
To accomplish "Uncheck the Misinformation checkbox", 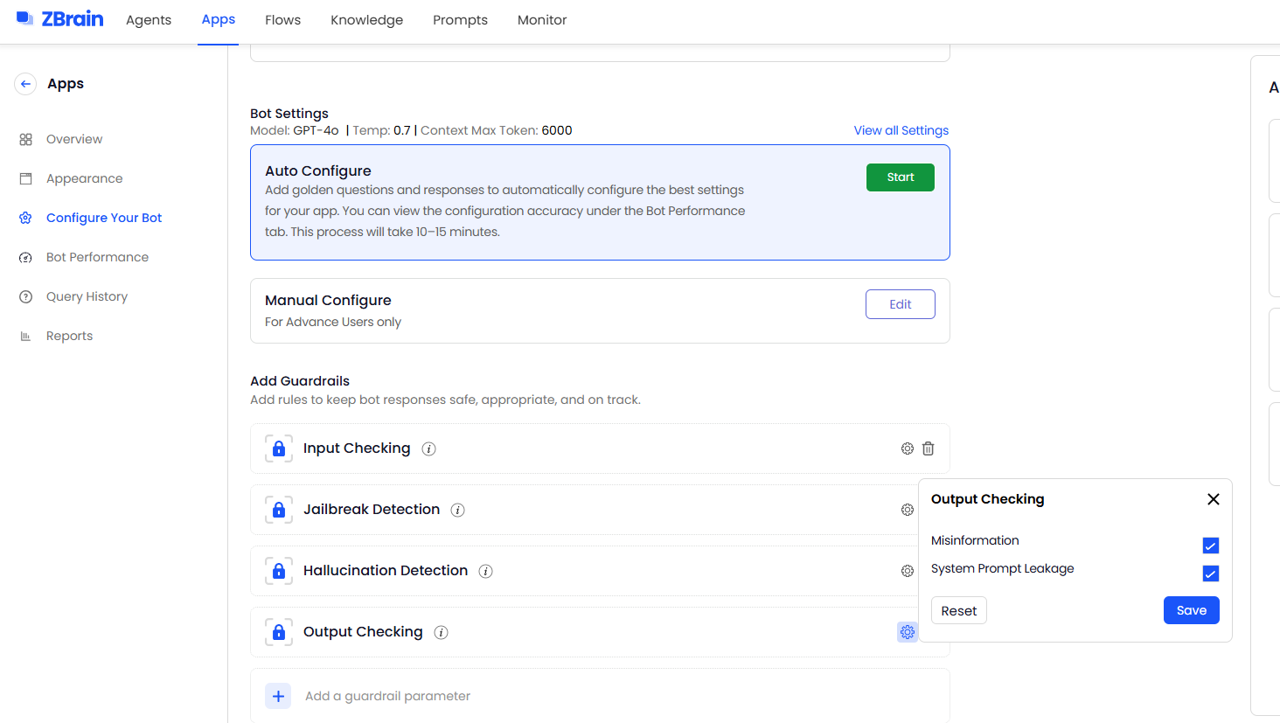I will 1210,546.
